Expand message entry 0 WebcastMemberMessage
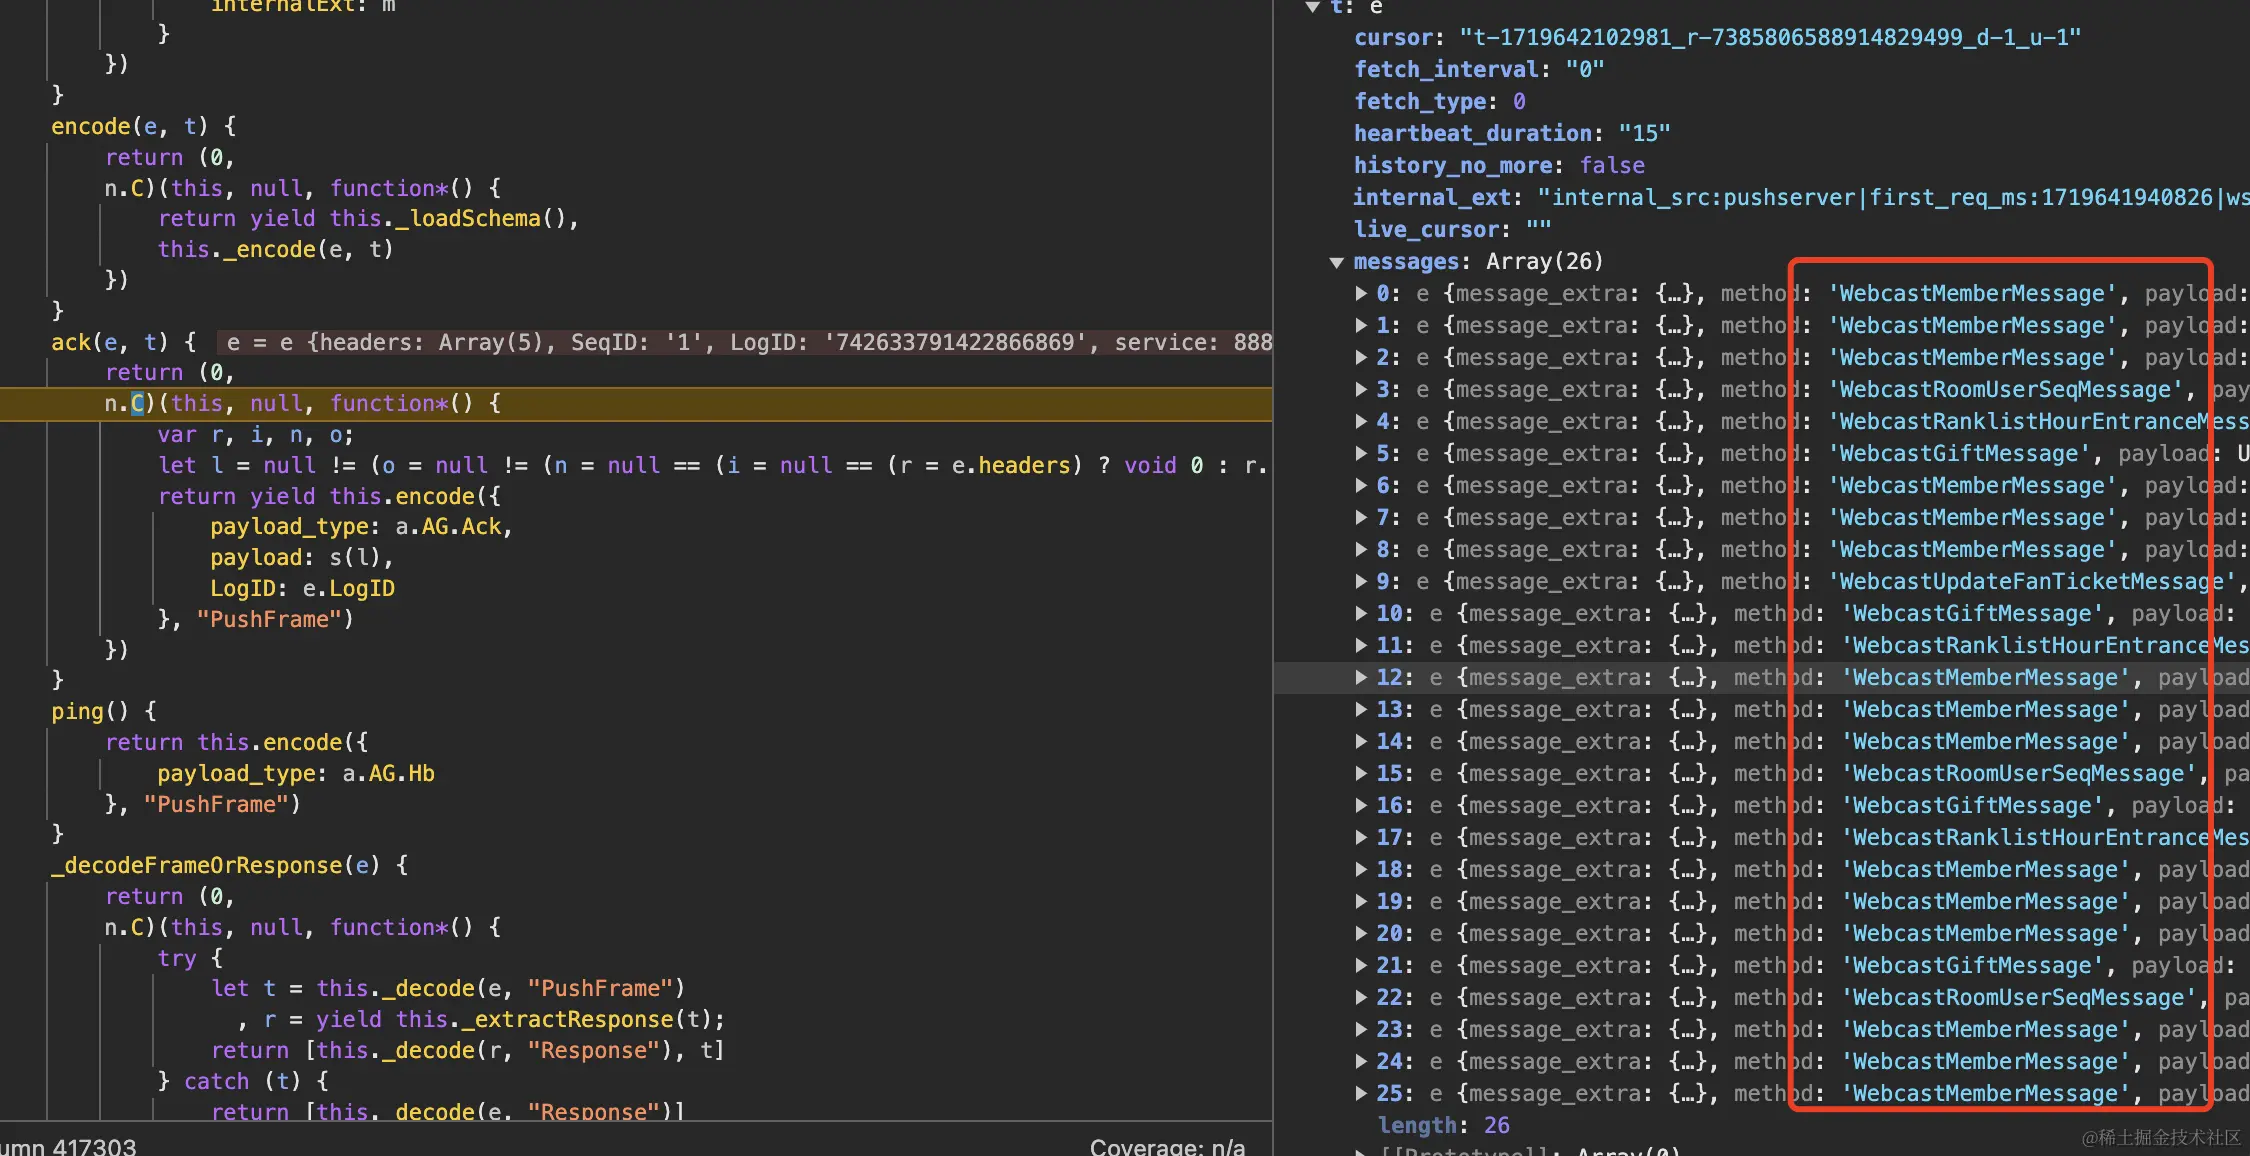 (1361, 294)
